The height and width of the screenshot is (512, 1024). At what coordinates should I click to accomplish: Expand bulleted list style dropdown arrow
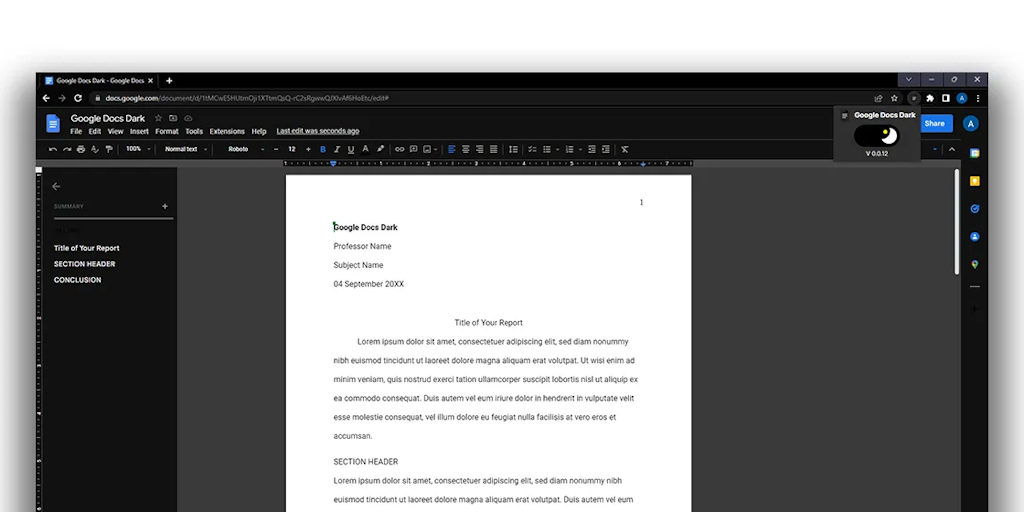coord(557,149)
